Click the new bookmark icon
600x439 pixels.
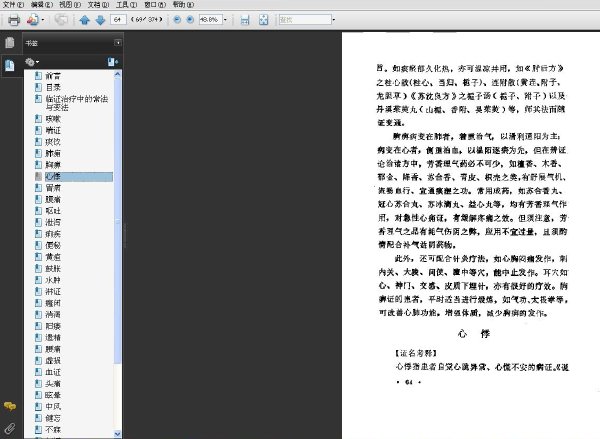click(112, 62)
